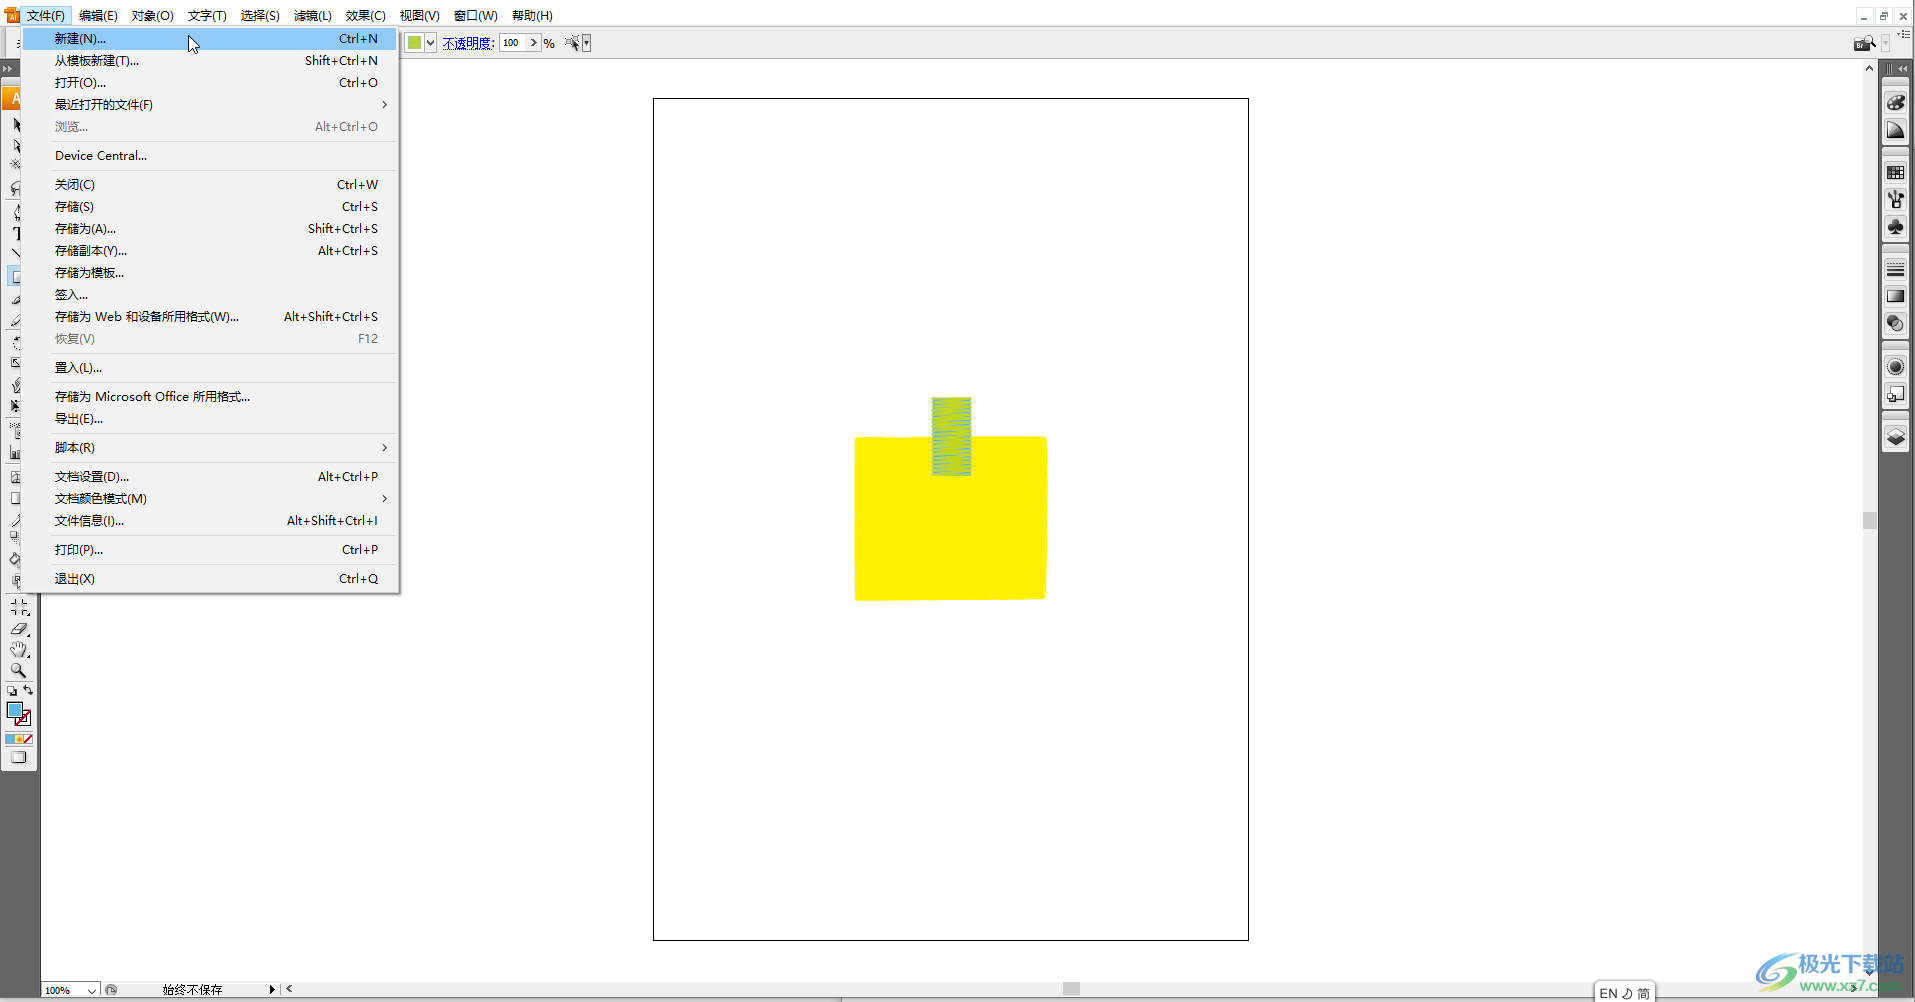The width and height of the screenshot is (1915, 1002).
Task: Open the status bar 始终不保存 flyout arrow
Action: (x=272, y=989)
